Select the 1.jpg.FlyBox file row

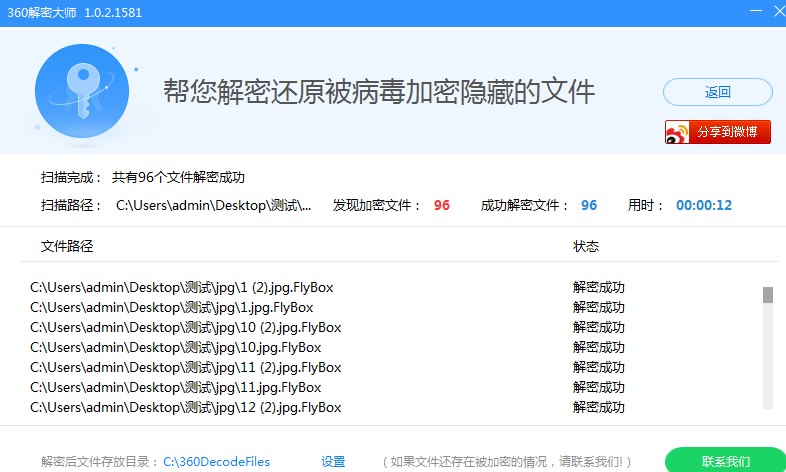click(171, 307)
